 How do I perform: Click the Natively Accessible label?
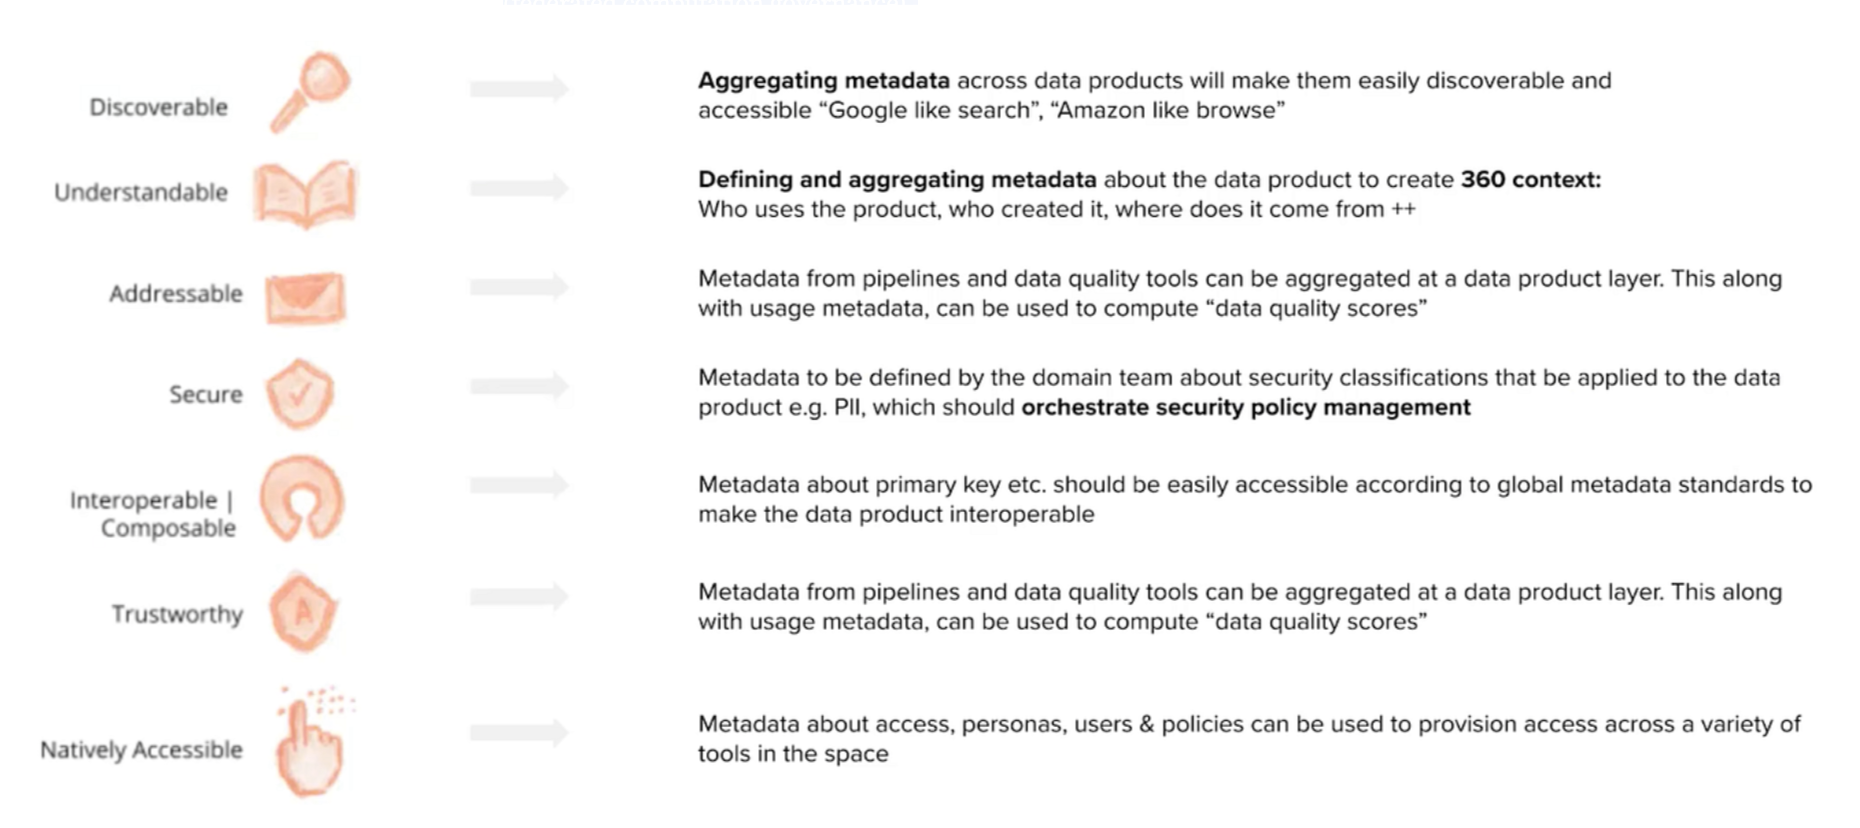tap(141, 750)
